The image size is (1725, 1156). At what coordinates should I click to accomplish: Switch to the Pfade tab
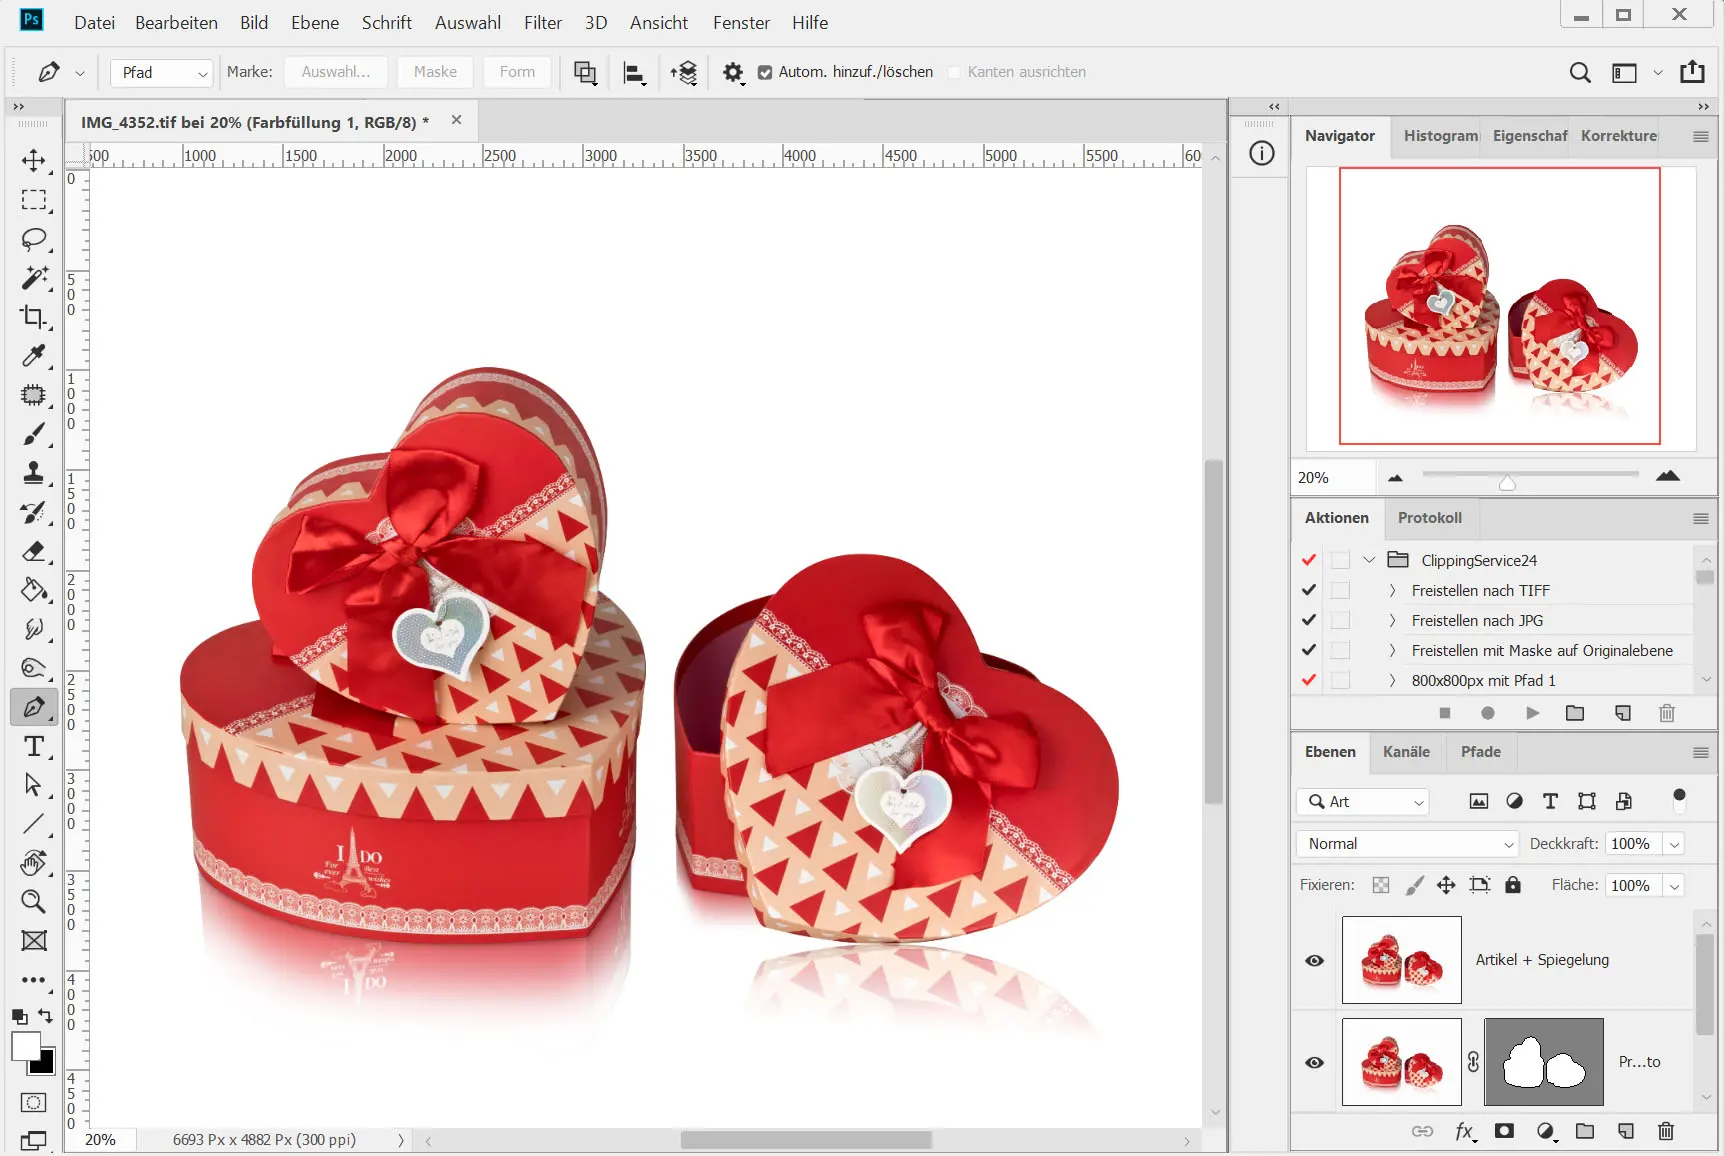(1480, 752)
